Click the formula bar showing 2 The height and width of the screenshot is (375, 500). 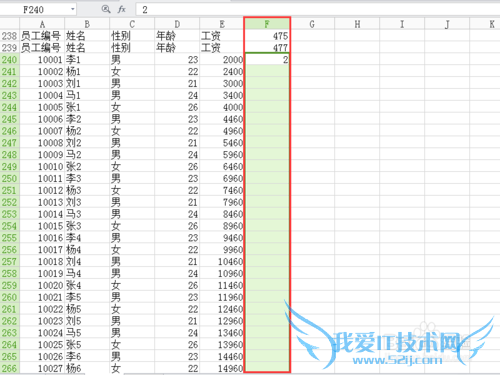tap(318, 9)
